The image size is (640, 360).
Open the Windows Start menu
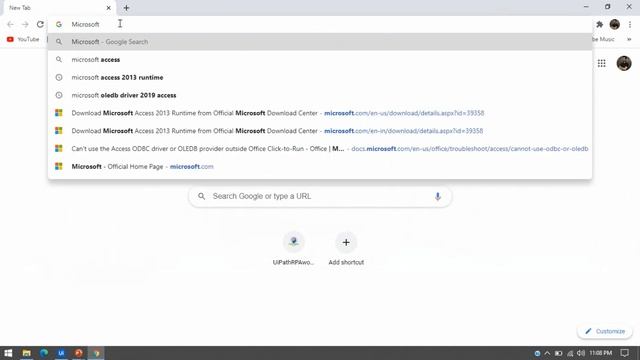pos(8,353)
